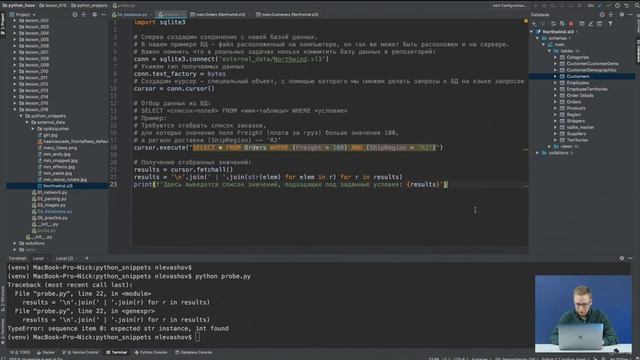Expand the Employees table node
This screenshot has width=640, height=360.
[556, 83]
